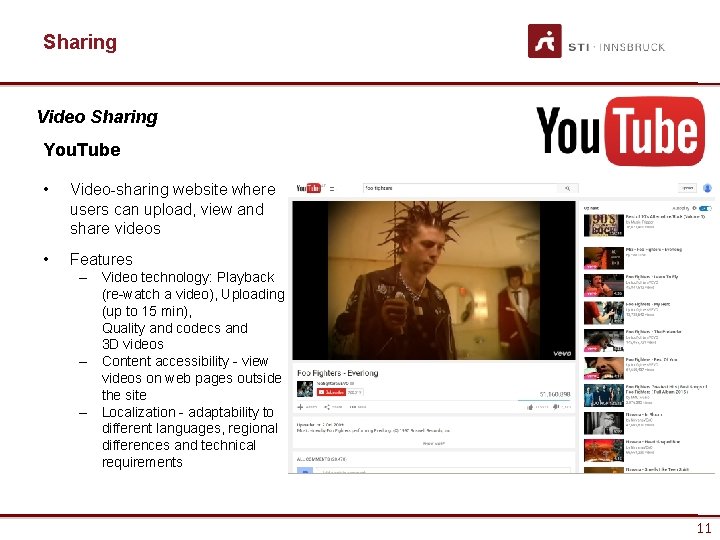Expand description with 'Show more'
The image size is (720, 540).
433,444
